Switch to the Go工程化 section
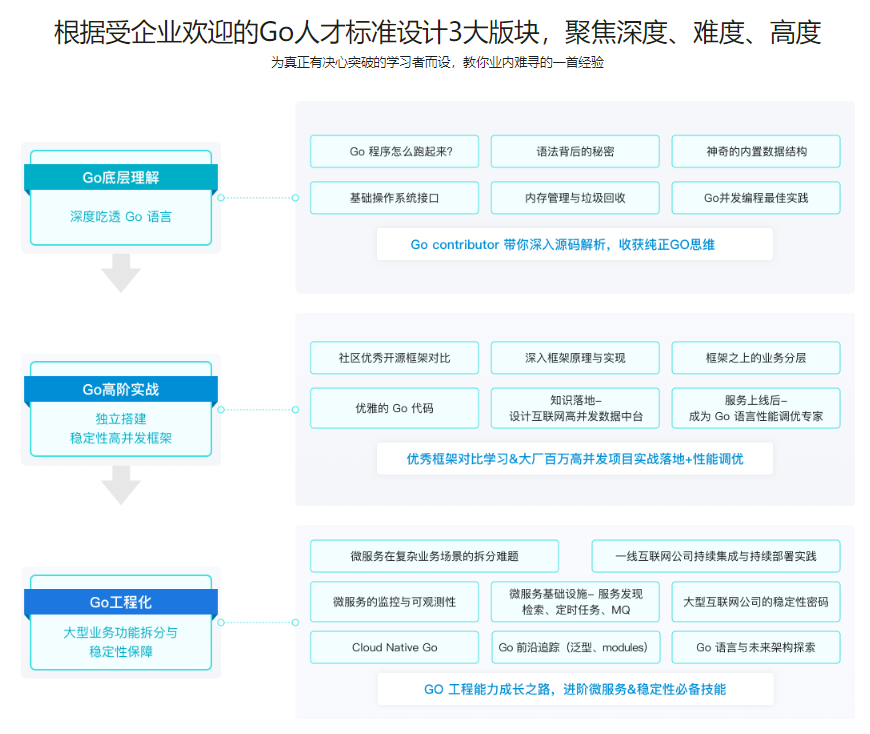The width and height of the screenshot is (870, 734). [x=120, y=601]
